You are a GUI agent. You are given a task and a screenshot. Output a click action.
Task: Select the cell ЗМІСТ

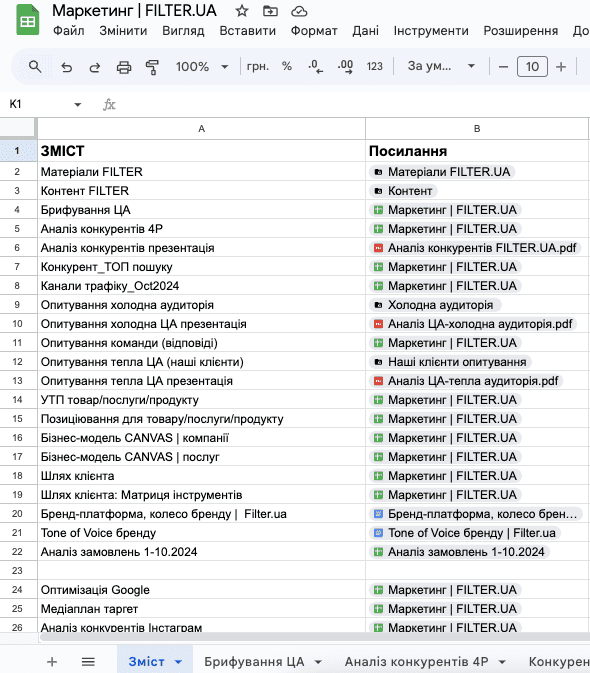point(202,151)
